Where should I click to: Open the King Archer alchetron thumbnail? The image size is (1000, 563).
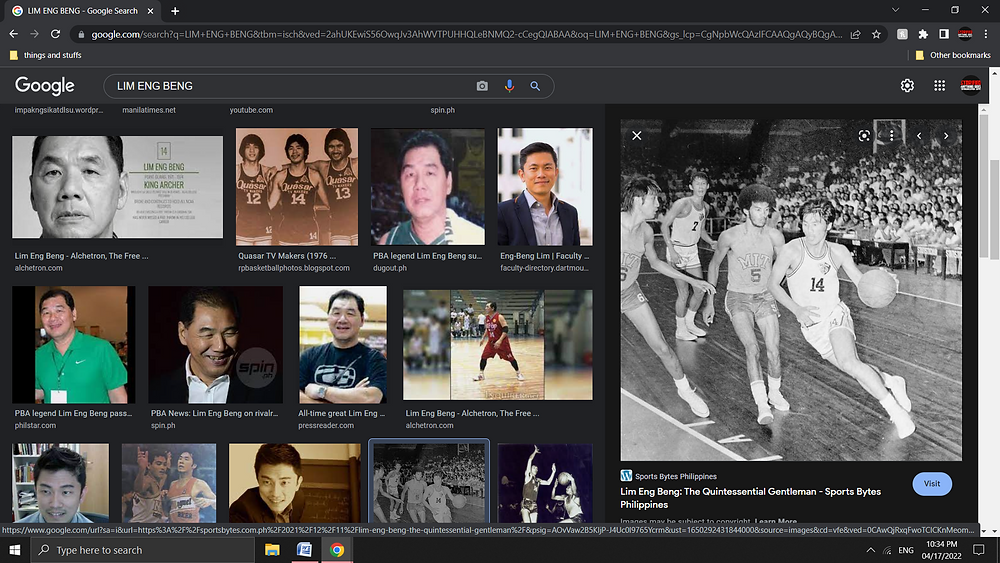pyautogui.click(x=117, y=187)
